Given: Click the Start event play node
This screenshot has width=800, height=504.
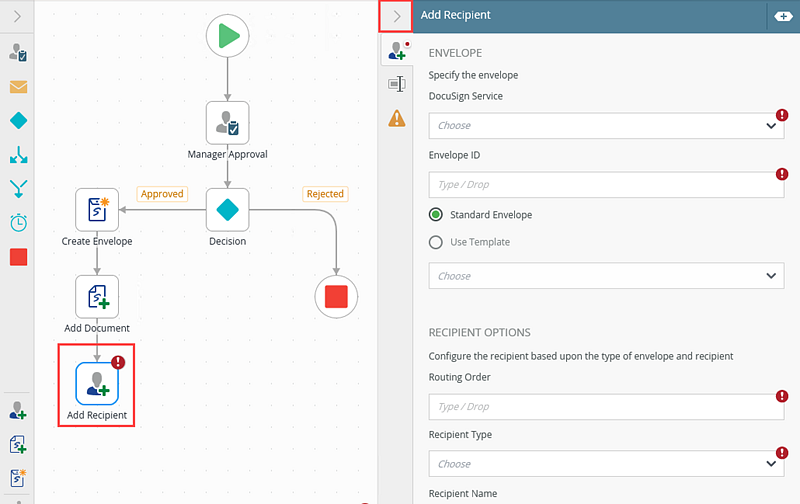Looking at the screenshot, I should click(x=227, y=37).
